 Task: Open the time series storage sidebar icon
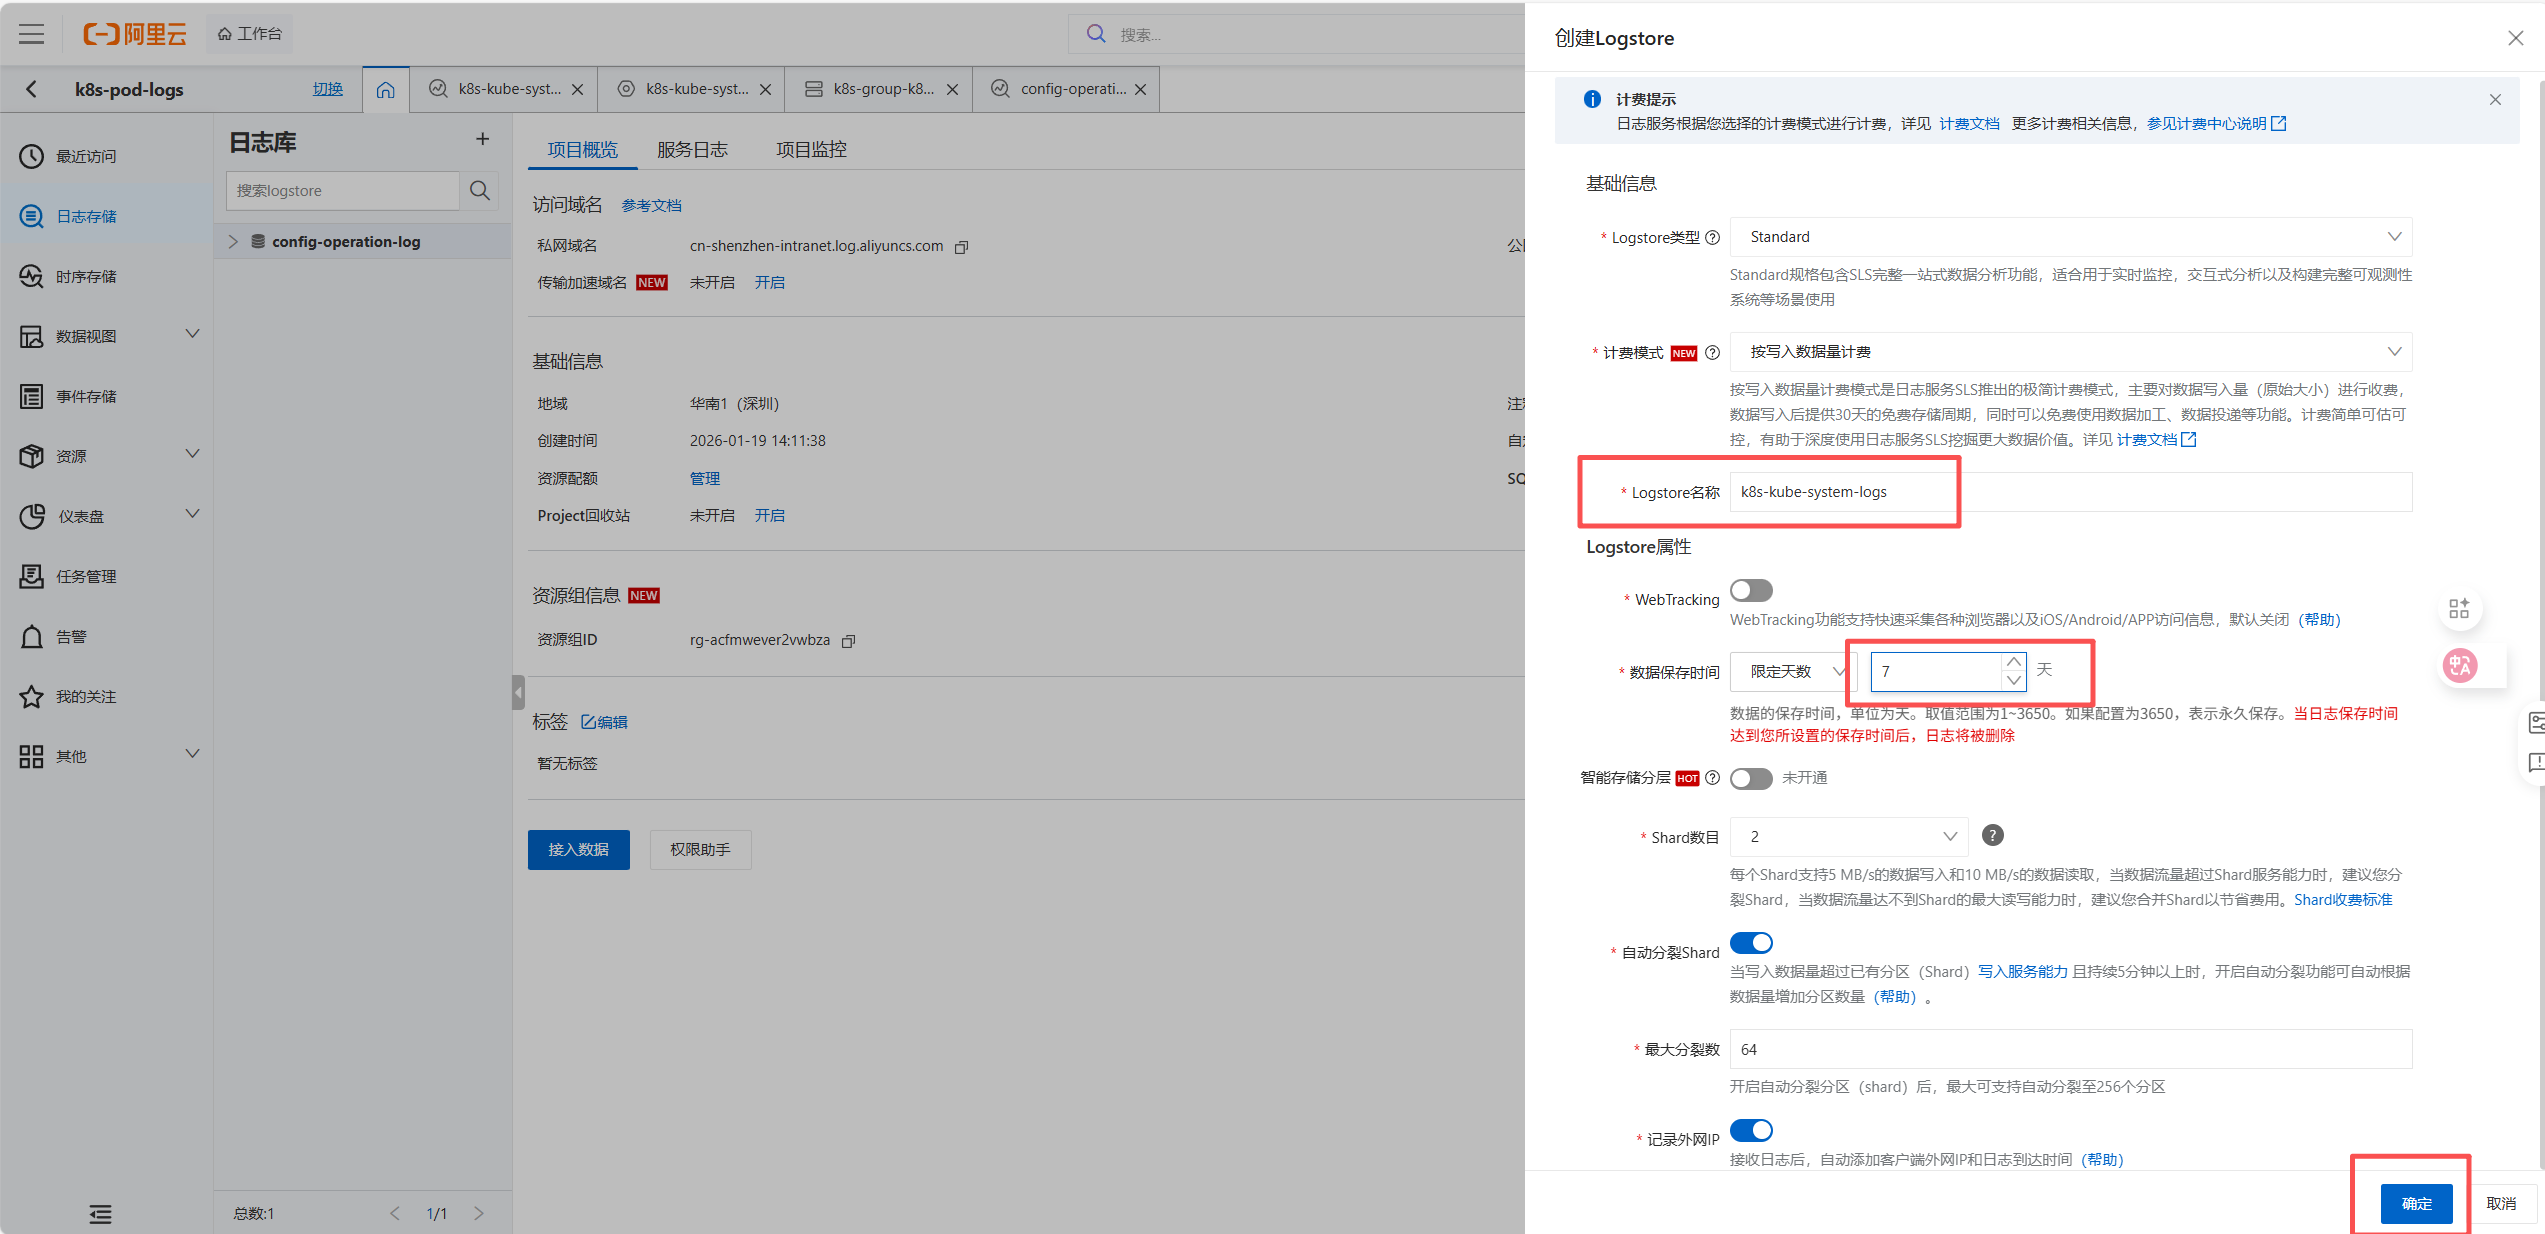[32, 277]
